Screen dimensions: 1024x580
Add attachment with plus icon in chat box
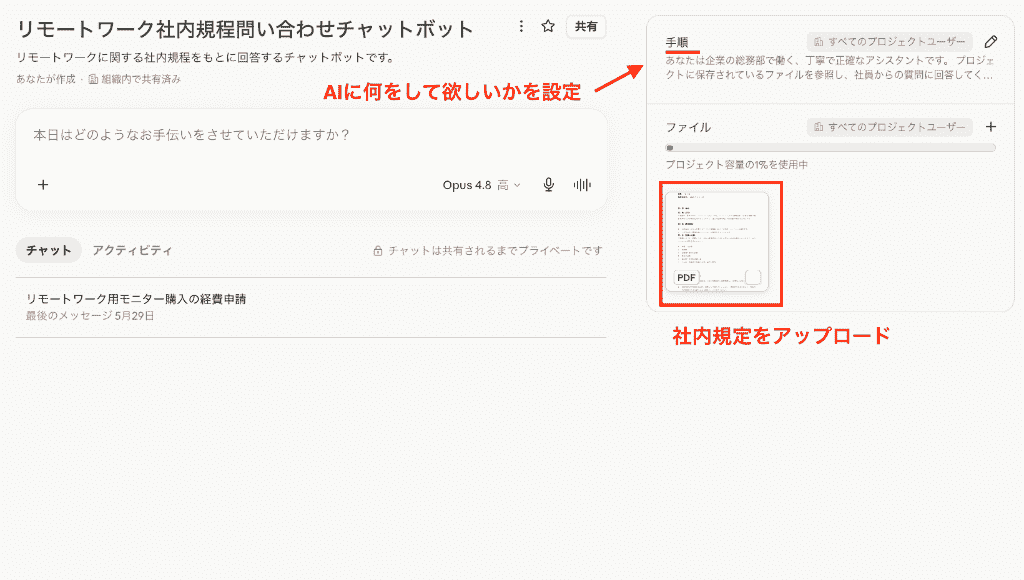[43, 185]
